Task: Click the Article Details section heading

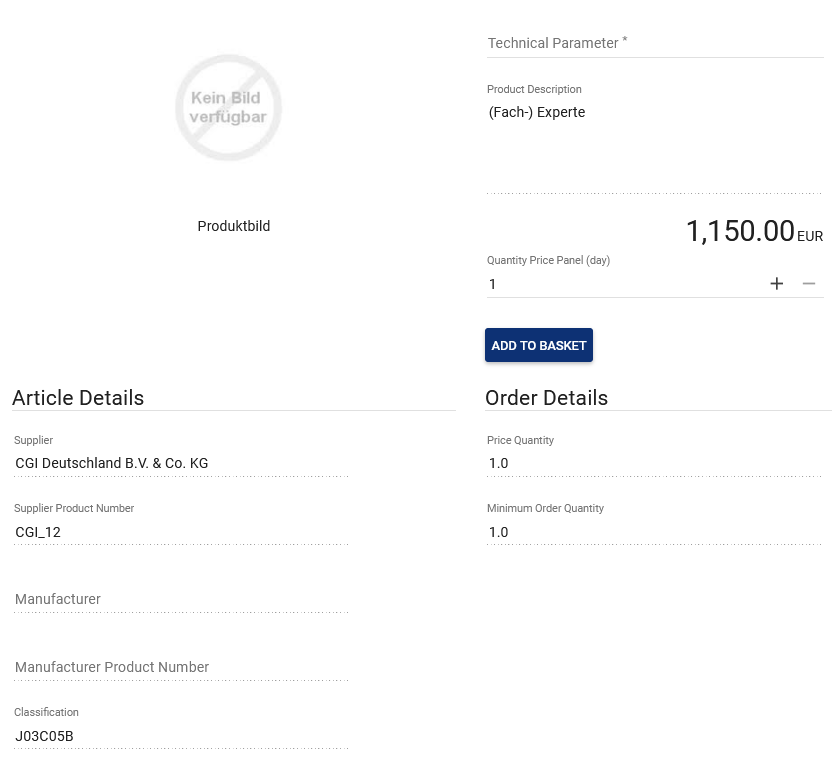Action: point(78,398)
